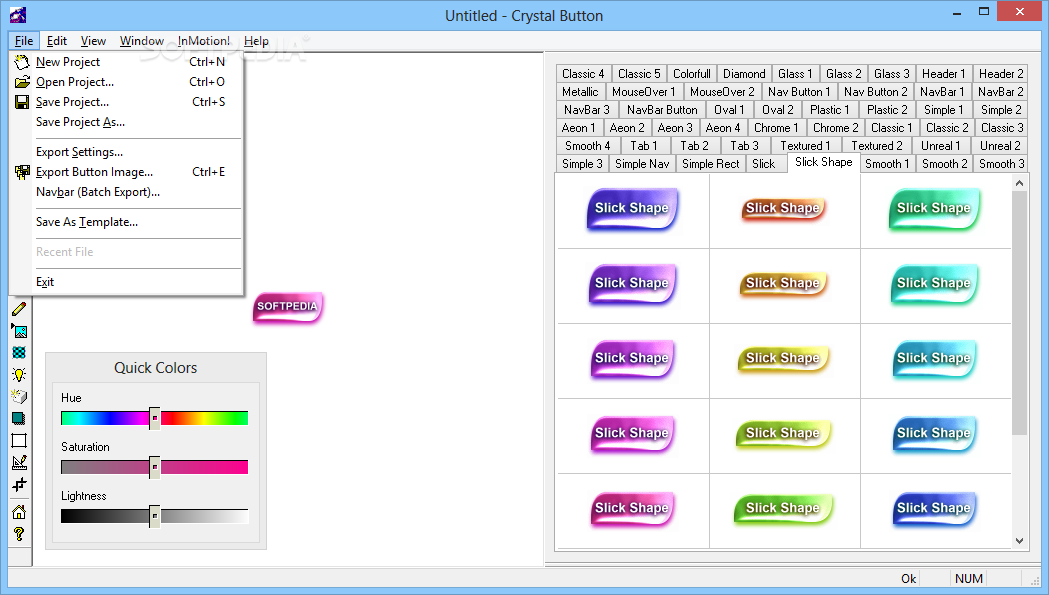Click the house home icon
Viewport: 1049px width, 595px height.
(x=19, y=512)
